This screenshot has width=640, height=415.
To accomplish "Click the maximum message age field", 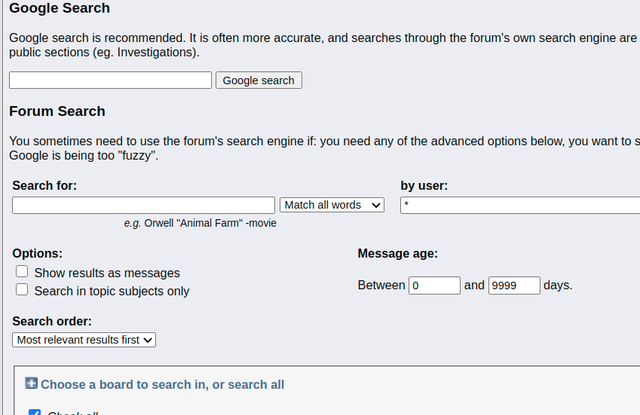I will click(x=514, y=285).
